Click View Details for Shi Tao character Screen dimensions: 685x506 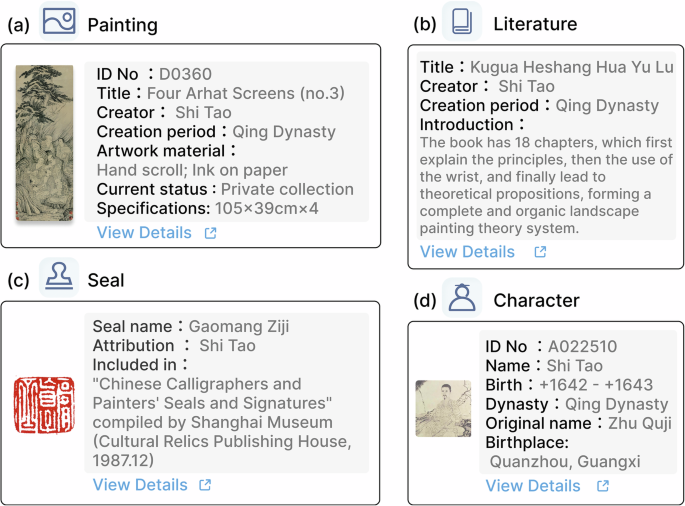click(x=533, y=486)
